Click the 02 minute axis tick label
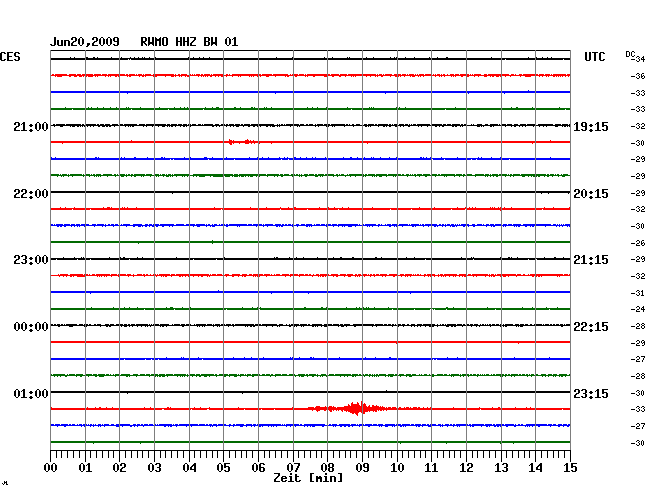Image resolution: width=650 pixels, height=494 pixels. click(x=119, y=468)
